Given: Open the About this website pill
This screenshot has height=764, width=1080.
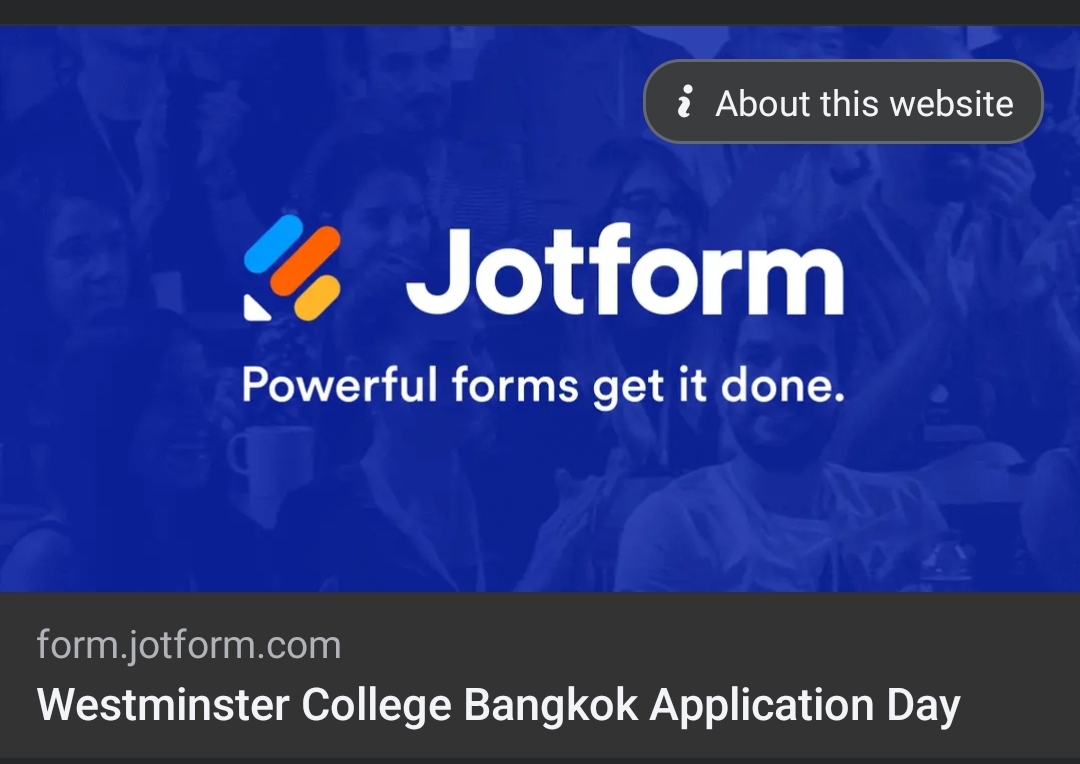Looking at the screenshot, I should [x=843, y=102].
